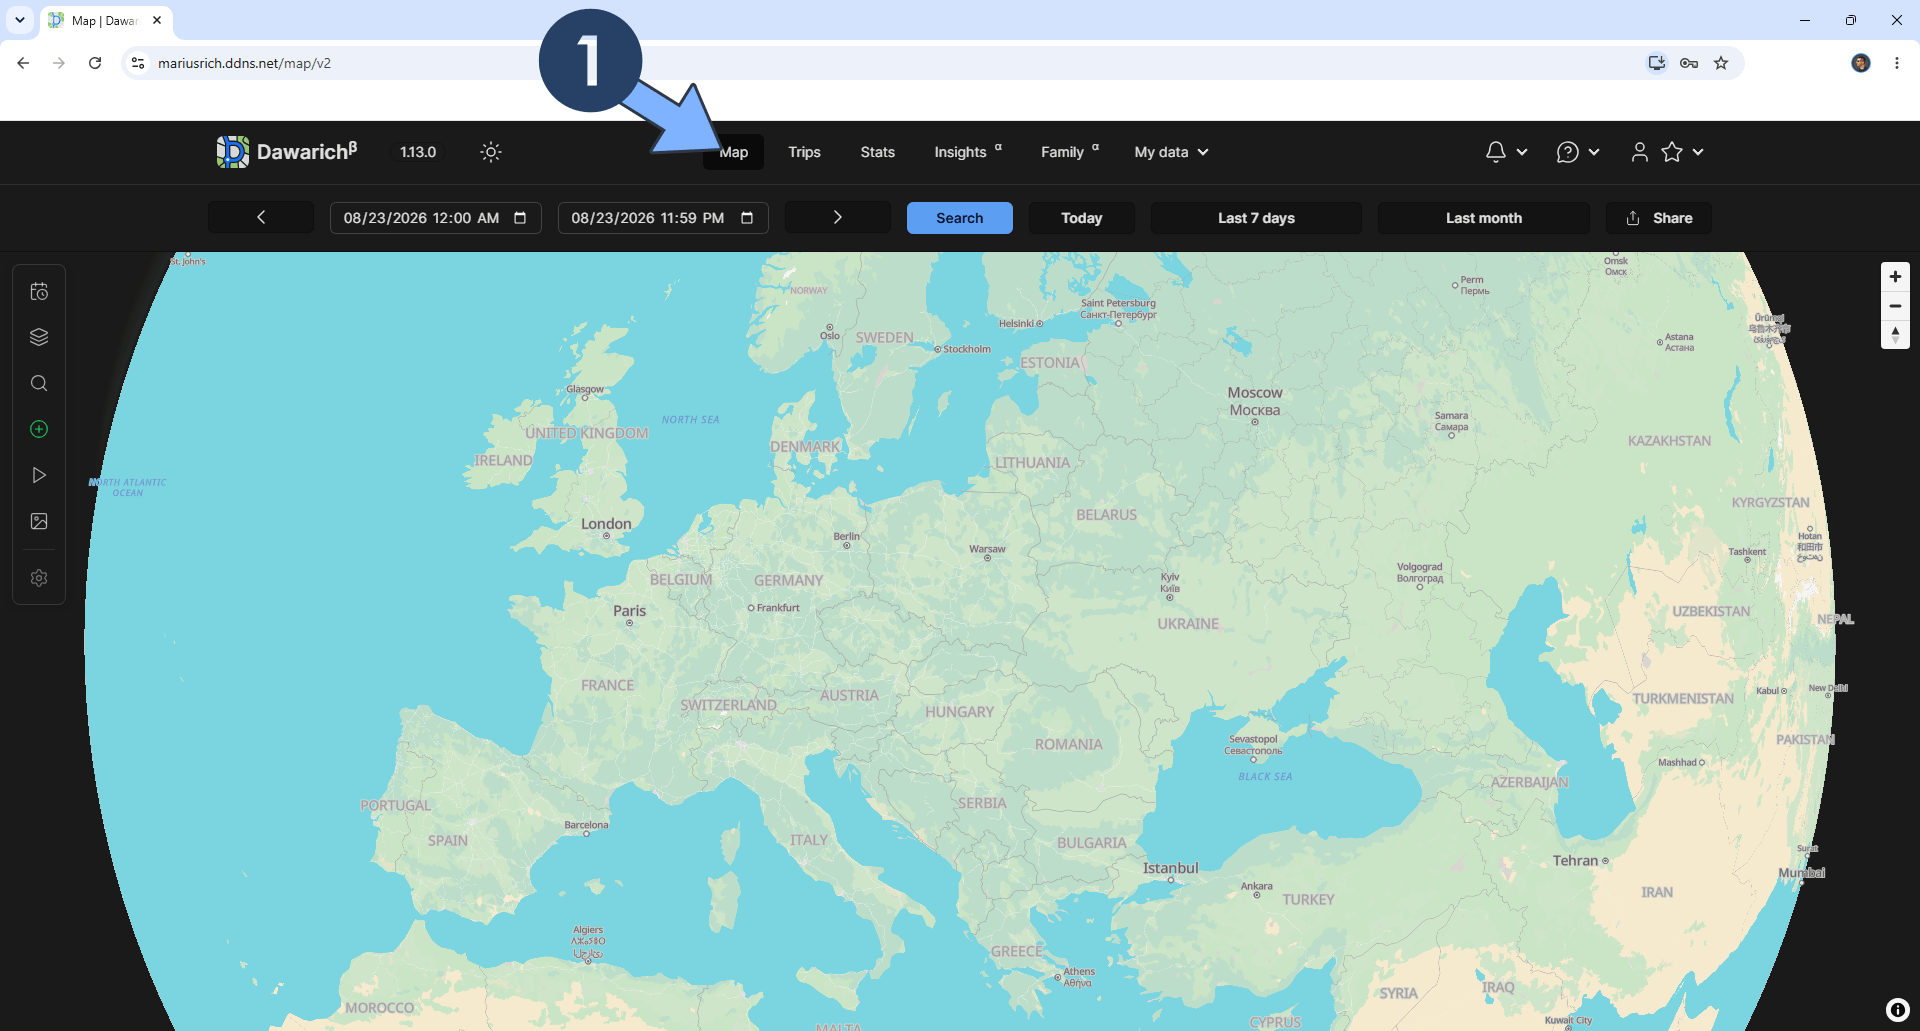The image size is (1920, 1031).
Task: Click the blue Search button
Action: [x=960, y=218]
